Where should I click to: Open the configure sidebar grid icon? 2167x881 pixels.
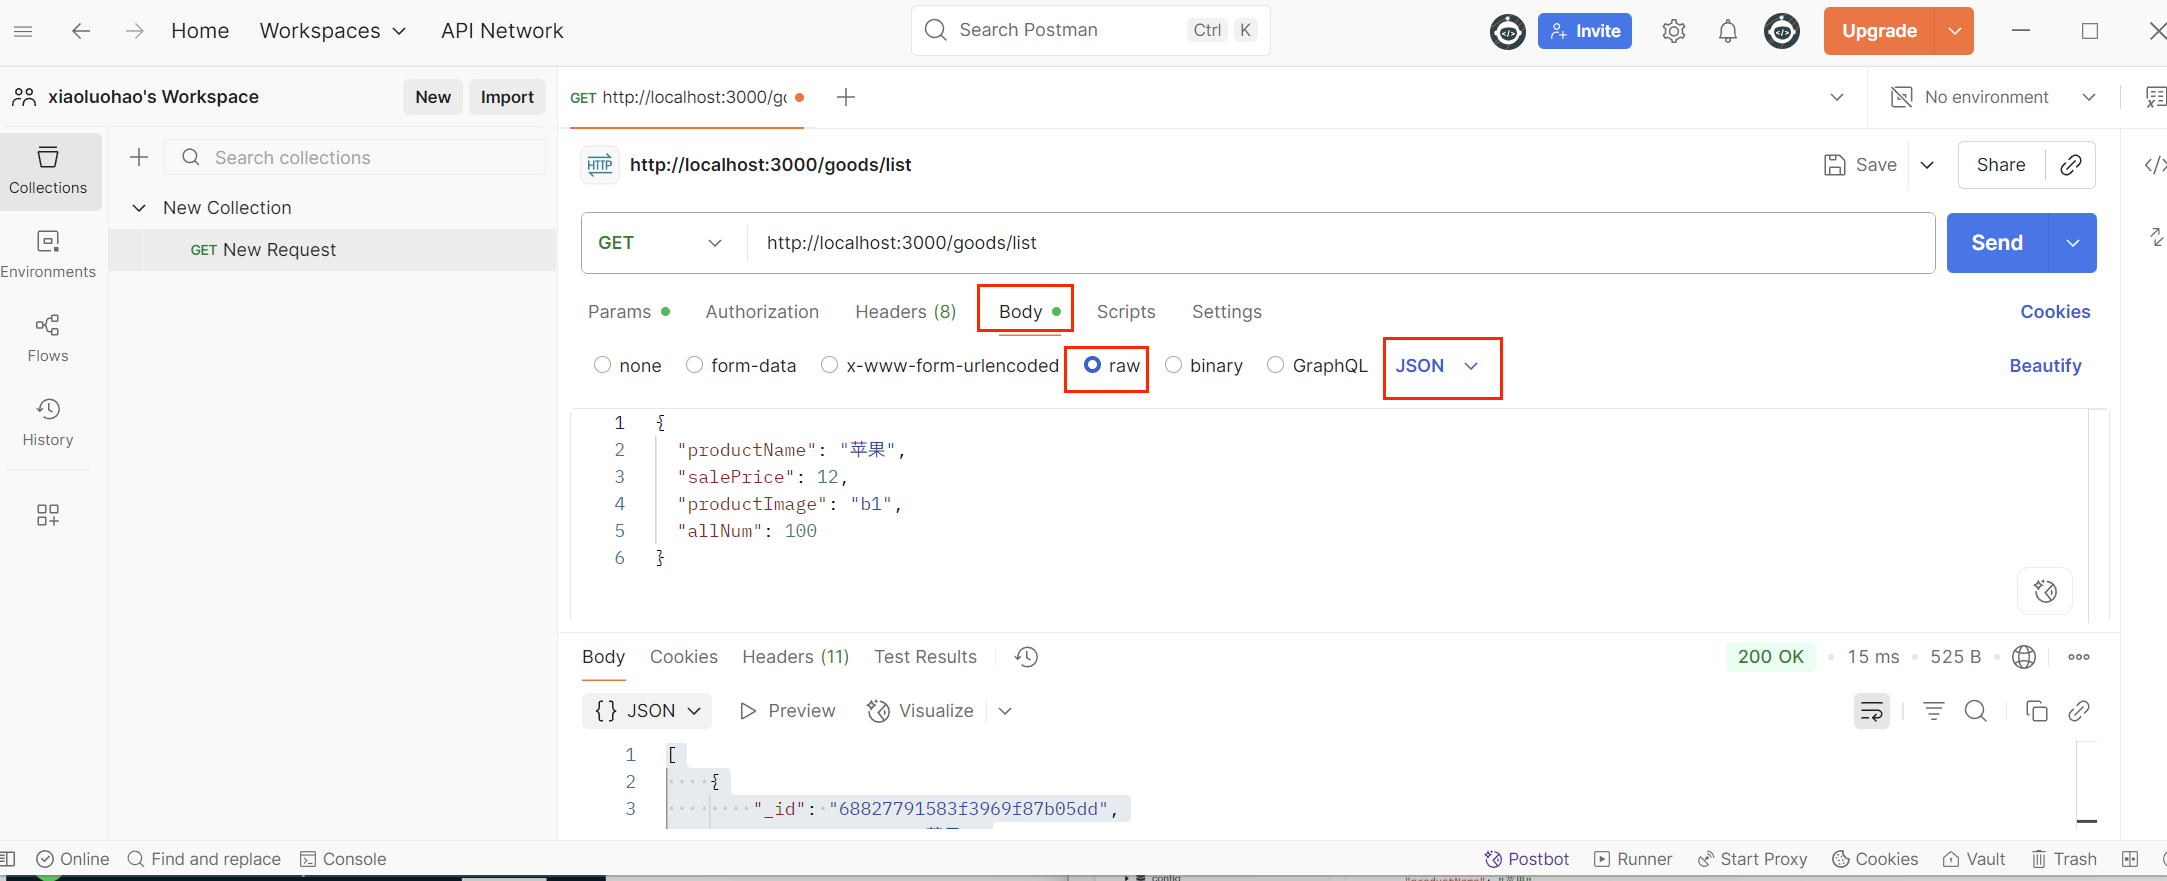[x=48, y=514]
